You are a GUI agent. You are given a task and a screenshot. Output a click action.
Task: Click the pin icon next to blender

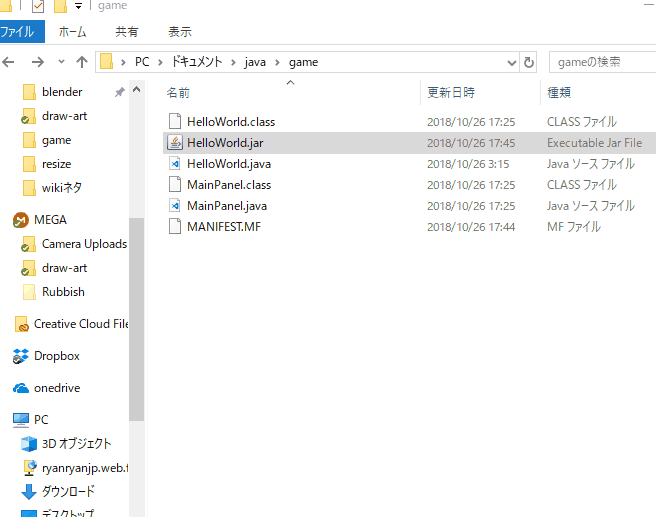point(120,92)
